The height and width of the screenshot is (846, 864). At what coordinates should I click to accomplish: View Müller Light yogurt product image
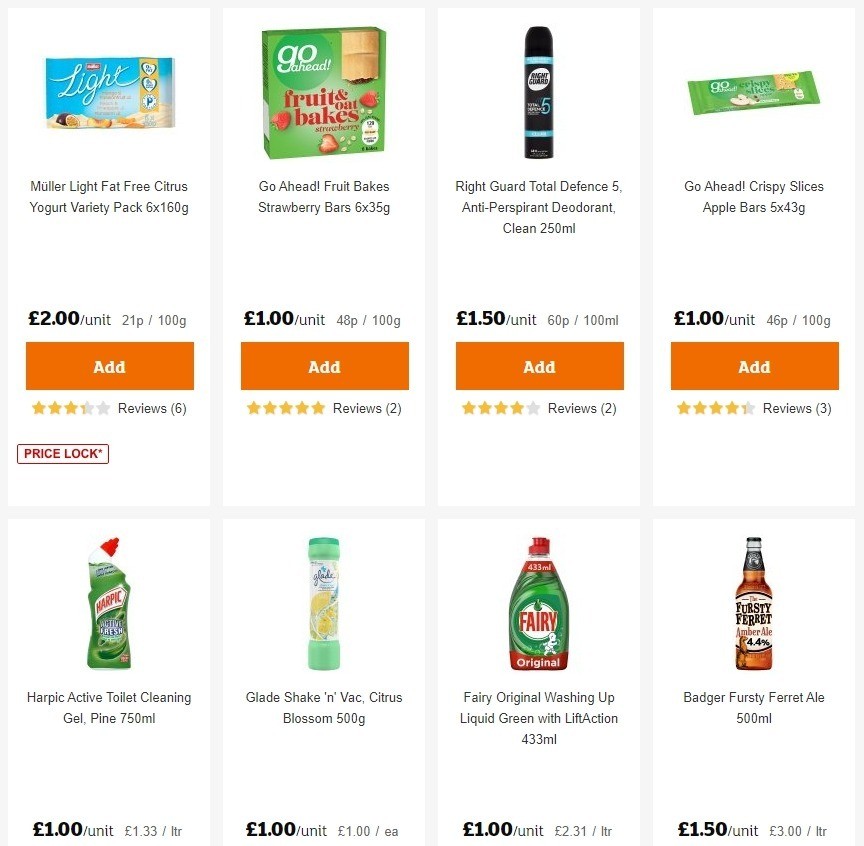point(109,92)
